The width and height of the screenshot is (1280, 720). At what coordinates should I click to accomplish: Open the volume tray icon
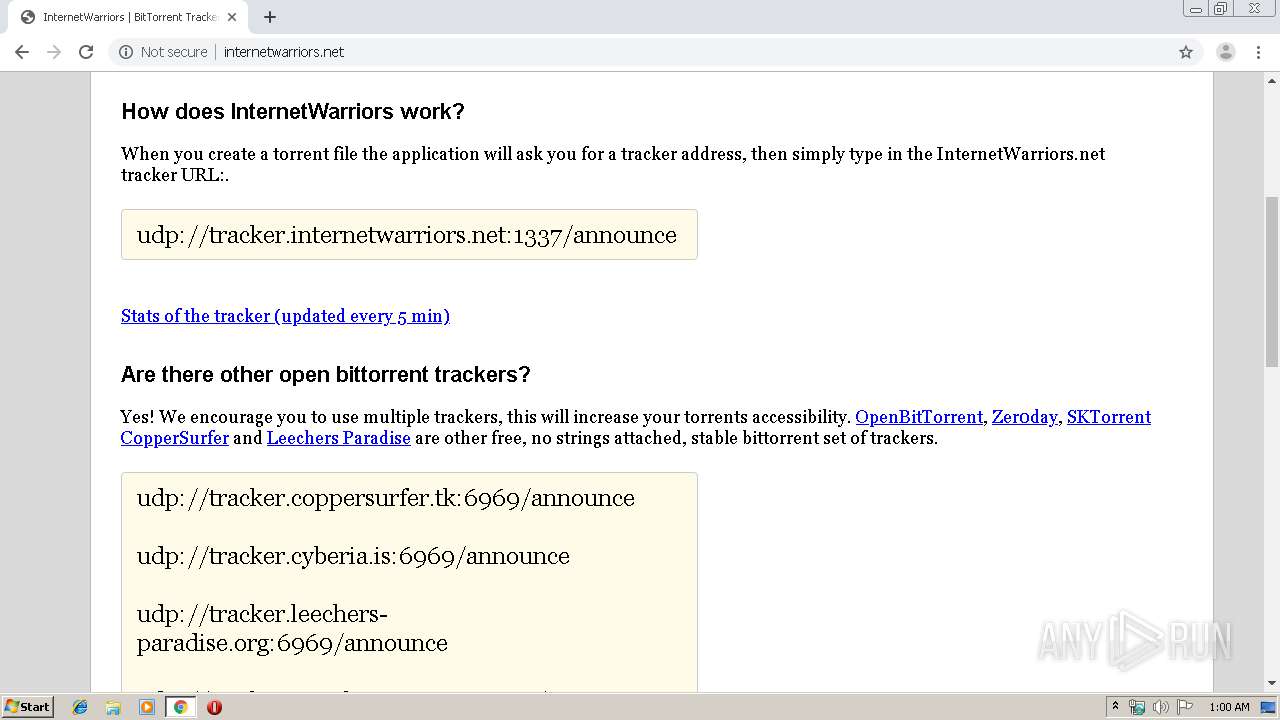point(1160,707)
